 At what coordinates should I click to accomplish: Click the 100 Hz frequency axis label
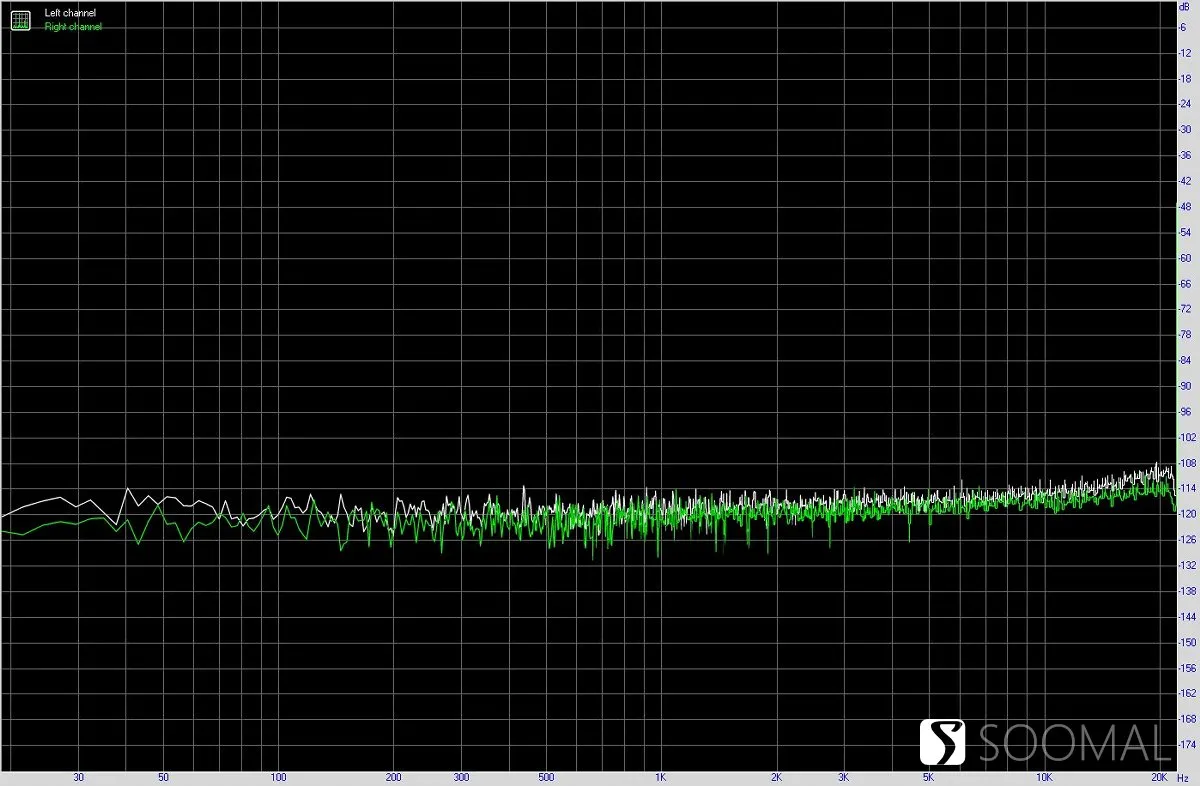[x=278, y=777]
